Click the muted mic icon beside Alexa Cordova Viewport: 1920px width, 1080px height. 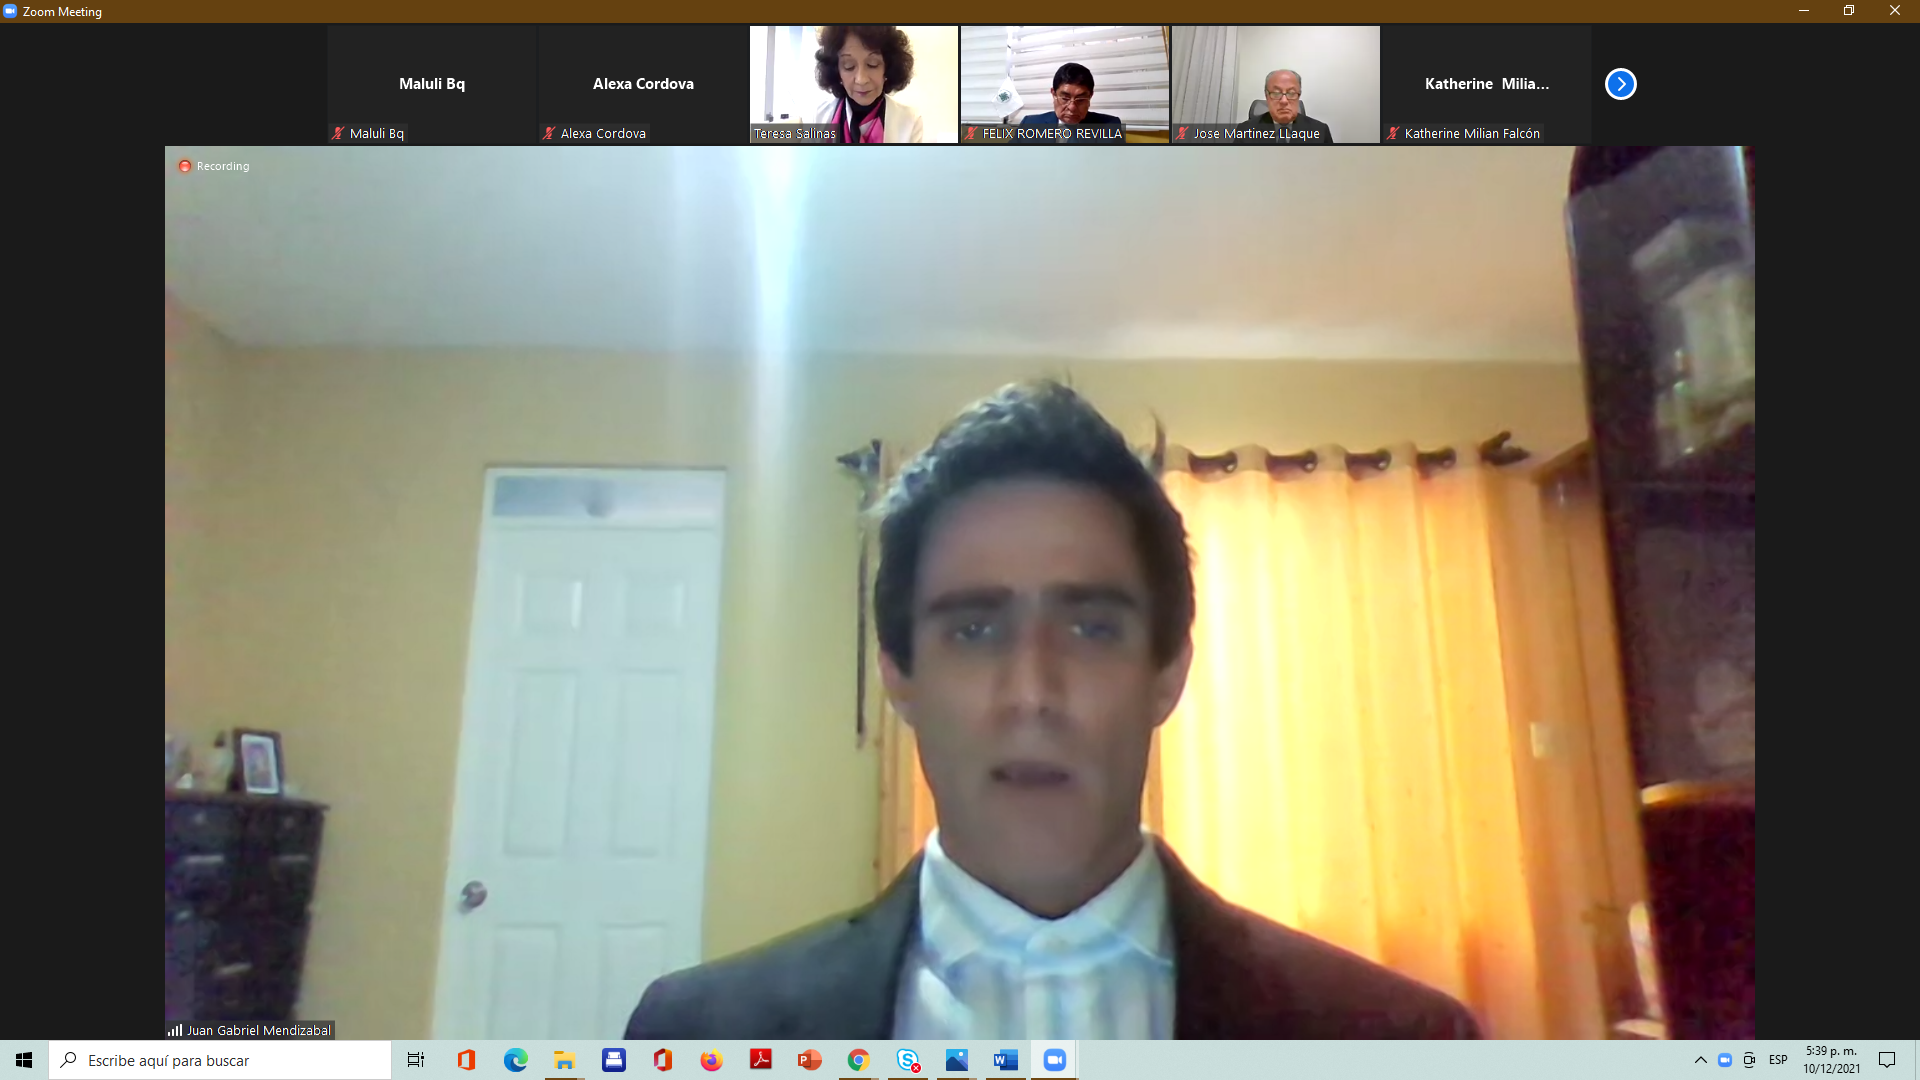[x=549, y=133]
